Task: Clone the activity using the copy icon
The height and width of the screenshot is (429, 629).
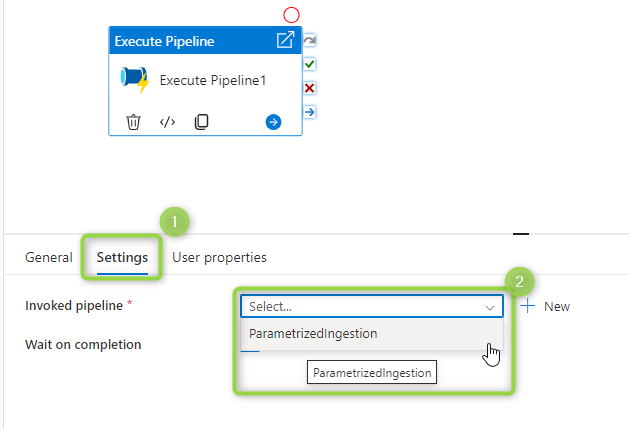Action: coord(201,122)
